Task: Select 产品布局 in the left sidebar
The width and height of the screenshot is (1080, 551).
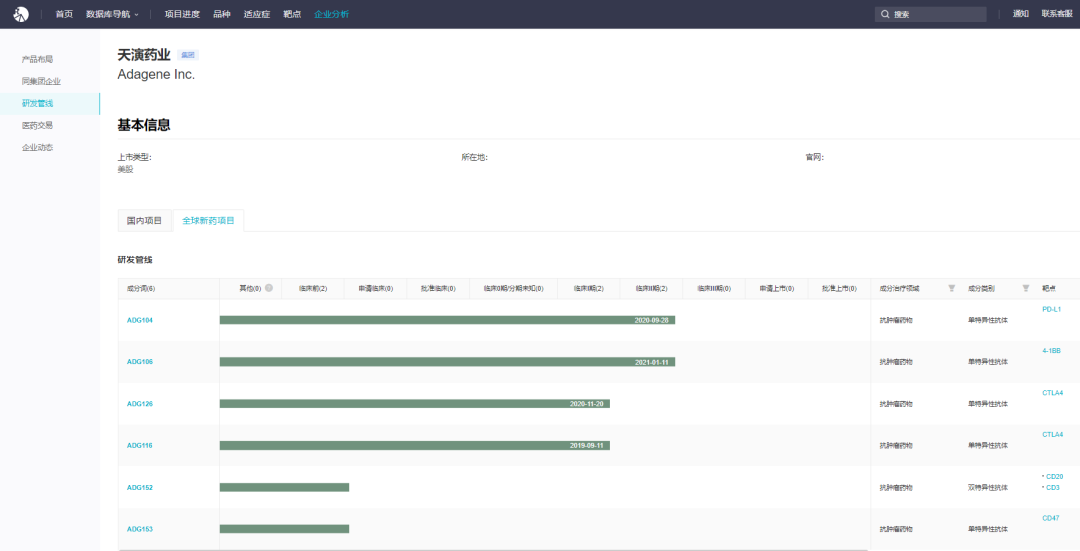Action: [37, 59]
